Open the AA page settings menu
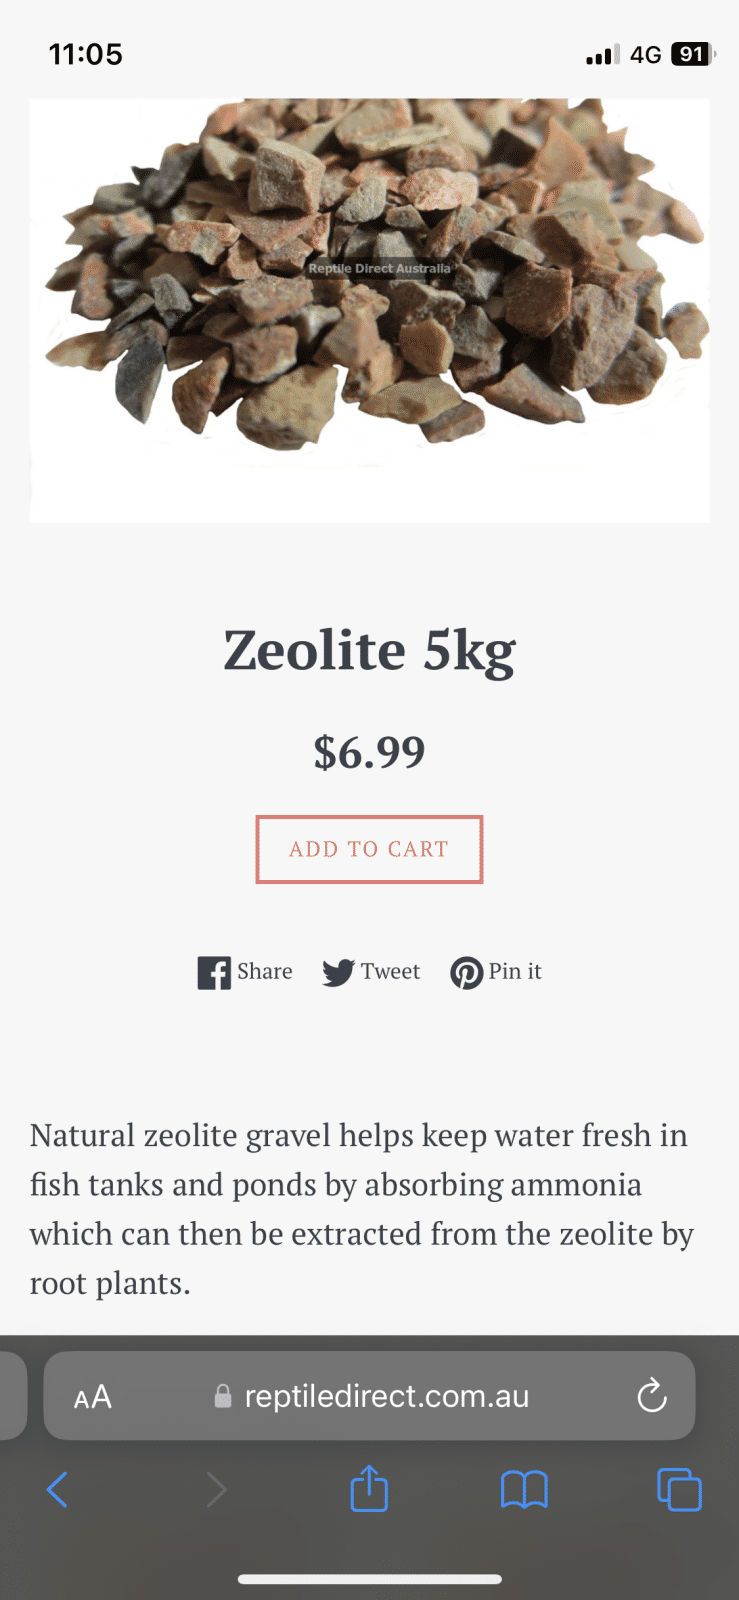Viewport: 739px width, 1600px height. pos(93,1397)
